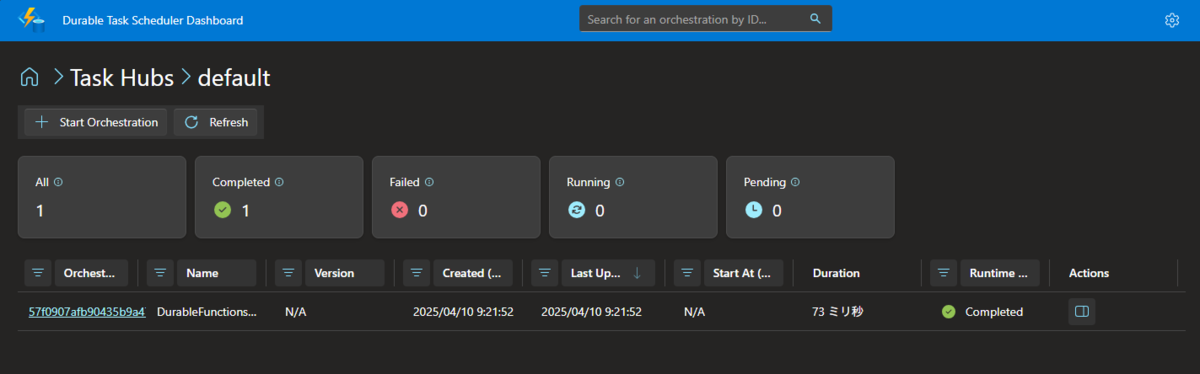Click the Refresh button
The height and width of the screenshot is (374, 1200).
(216, 122)
